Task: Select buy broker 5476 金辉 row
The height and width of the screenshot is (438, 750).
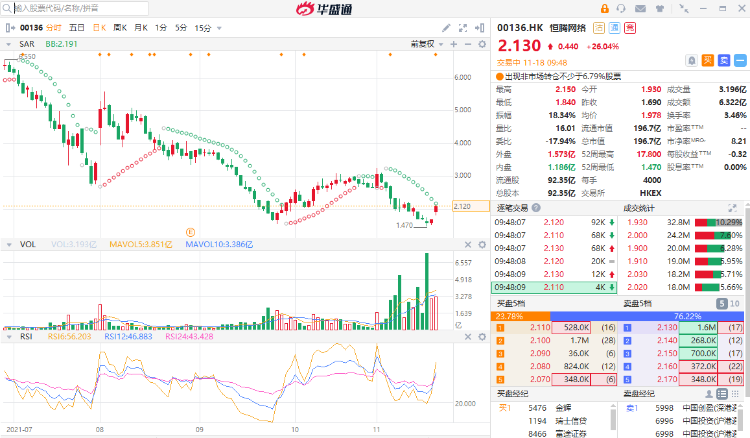Action: [x=550, y=408]
